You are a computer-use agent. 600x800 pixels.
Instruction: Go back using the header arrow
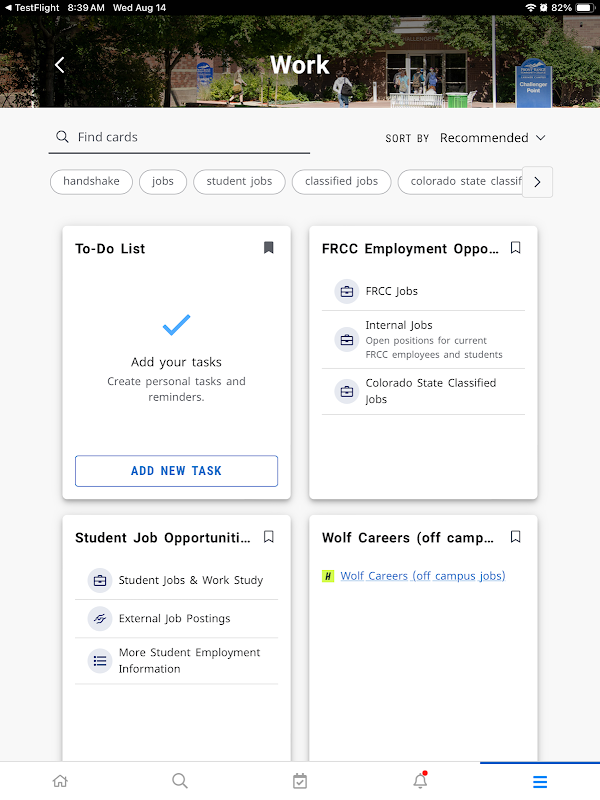tap(60, 65)
